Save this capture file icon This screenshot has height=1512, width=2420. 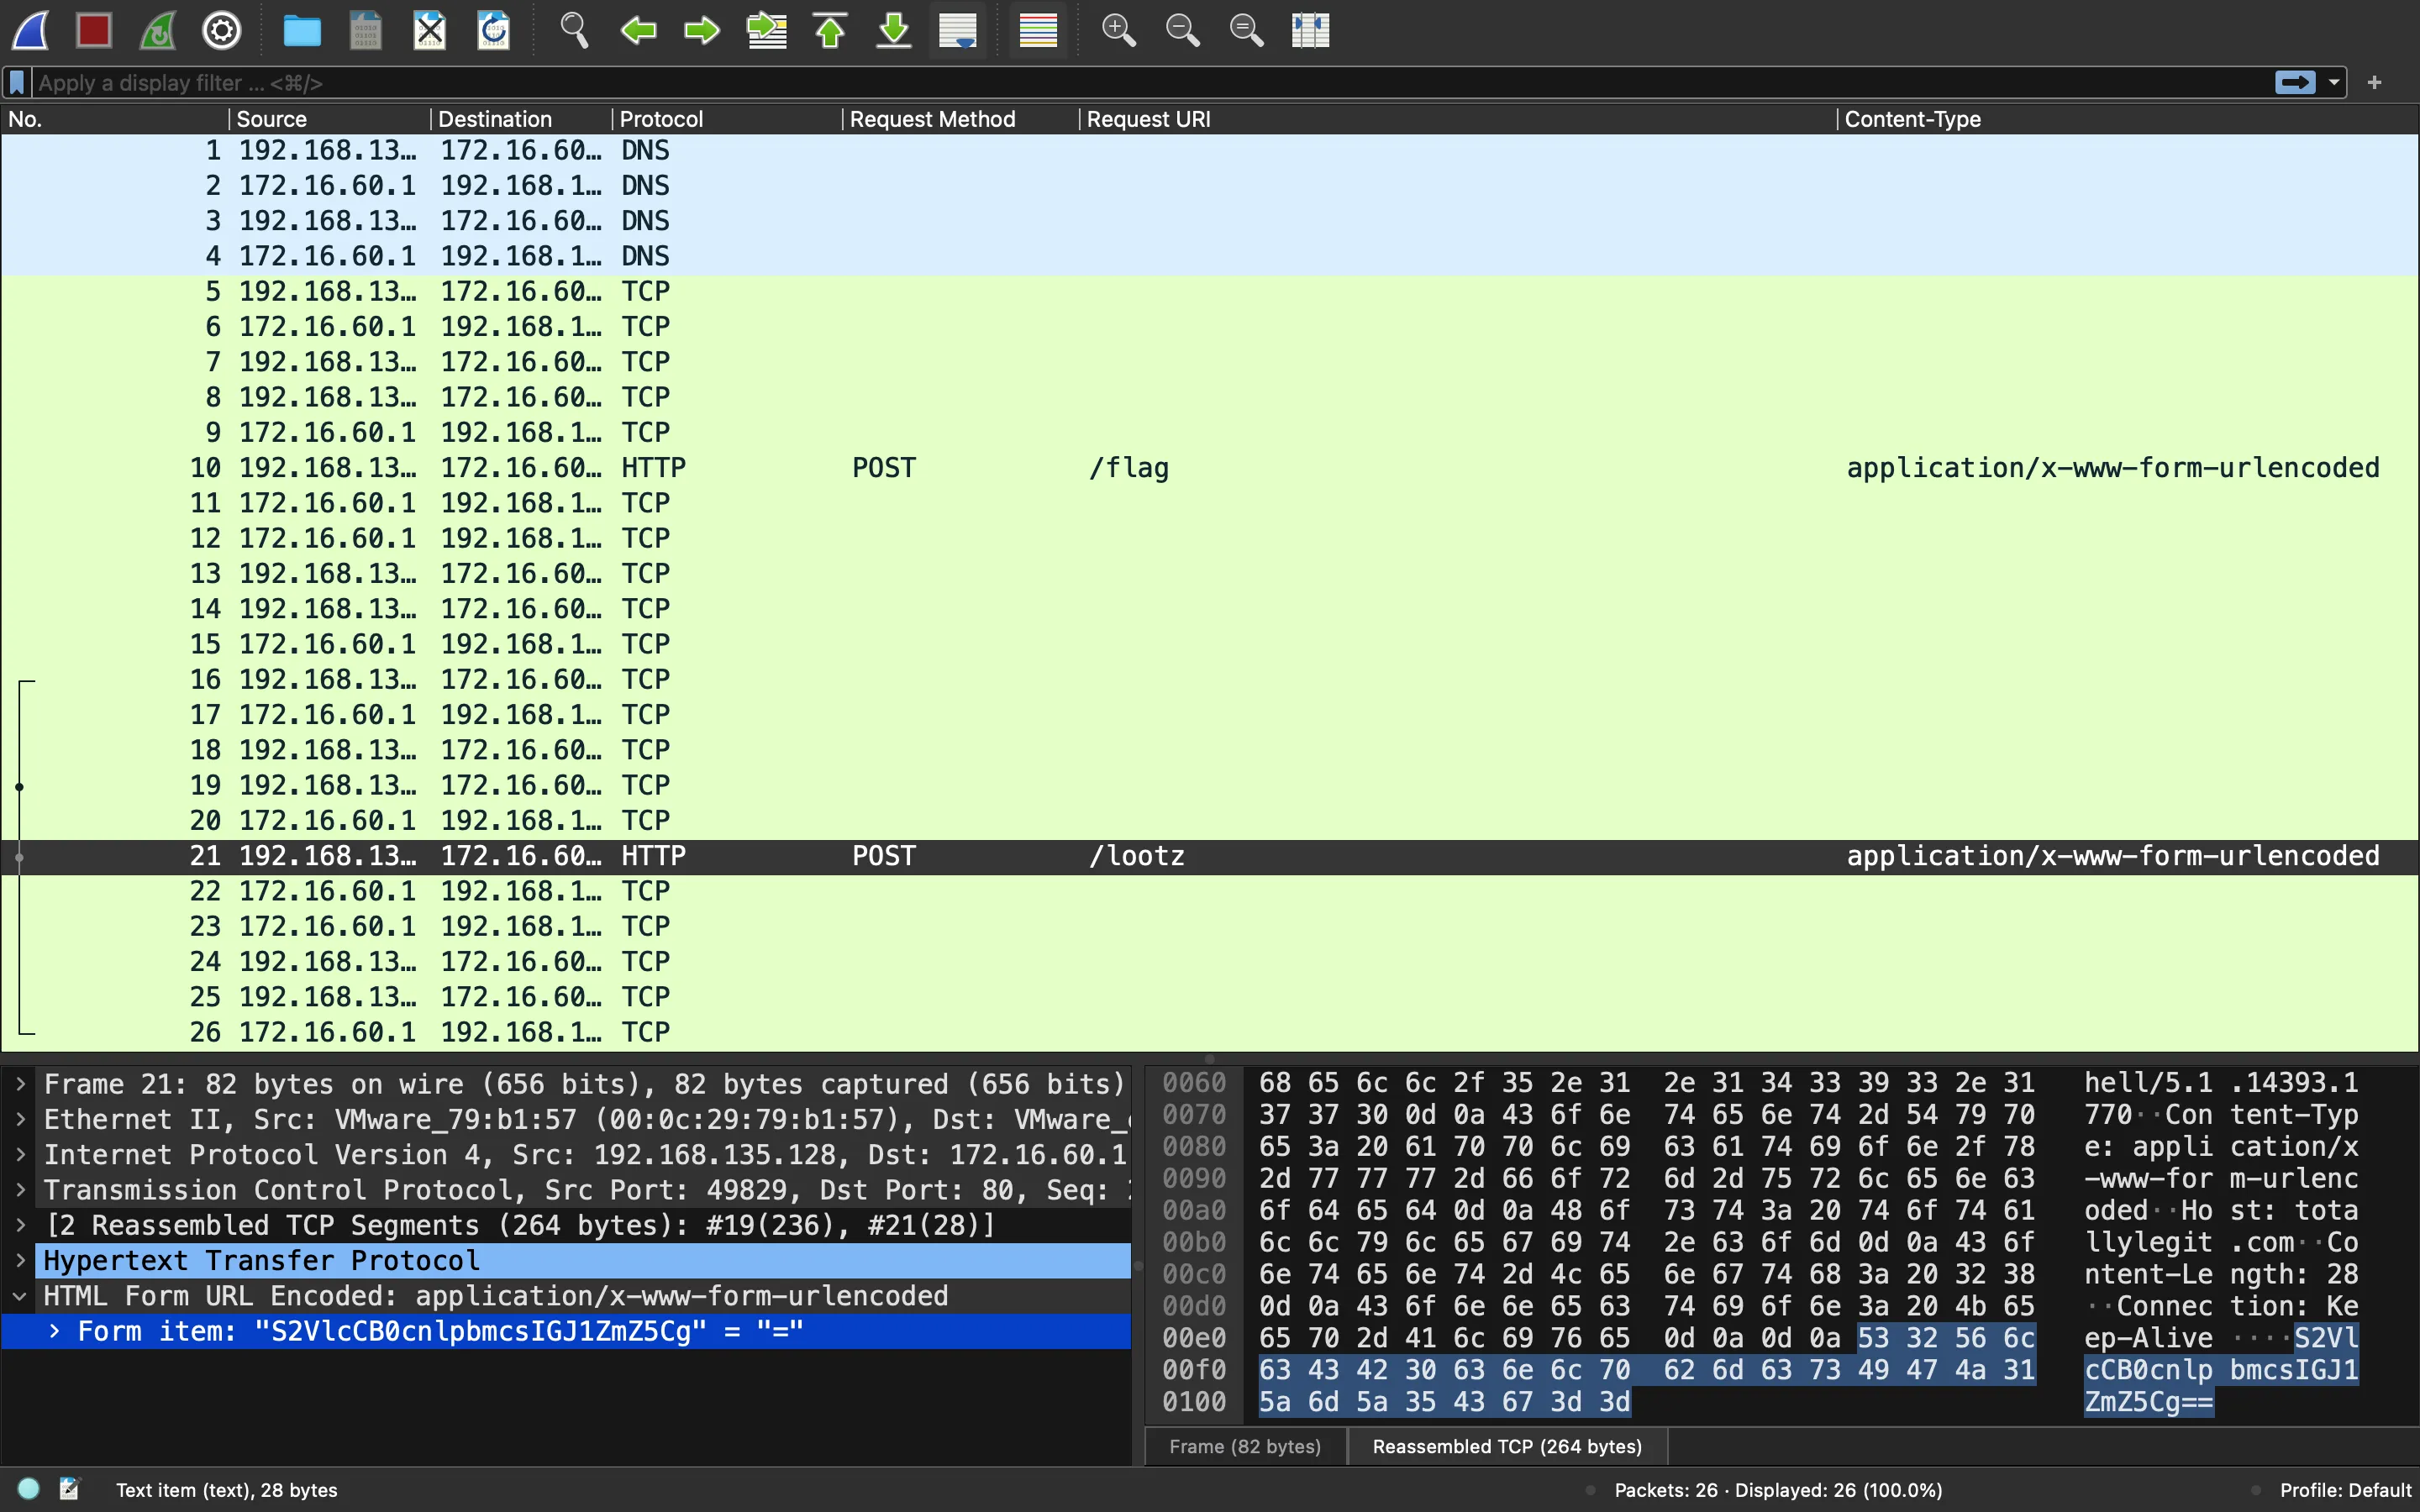point(366,30)
